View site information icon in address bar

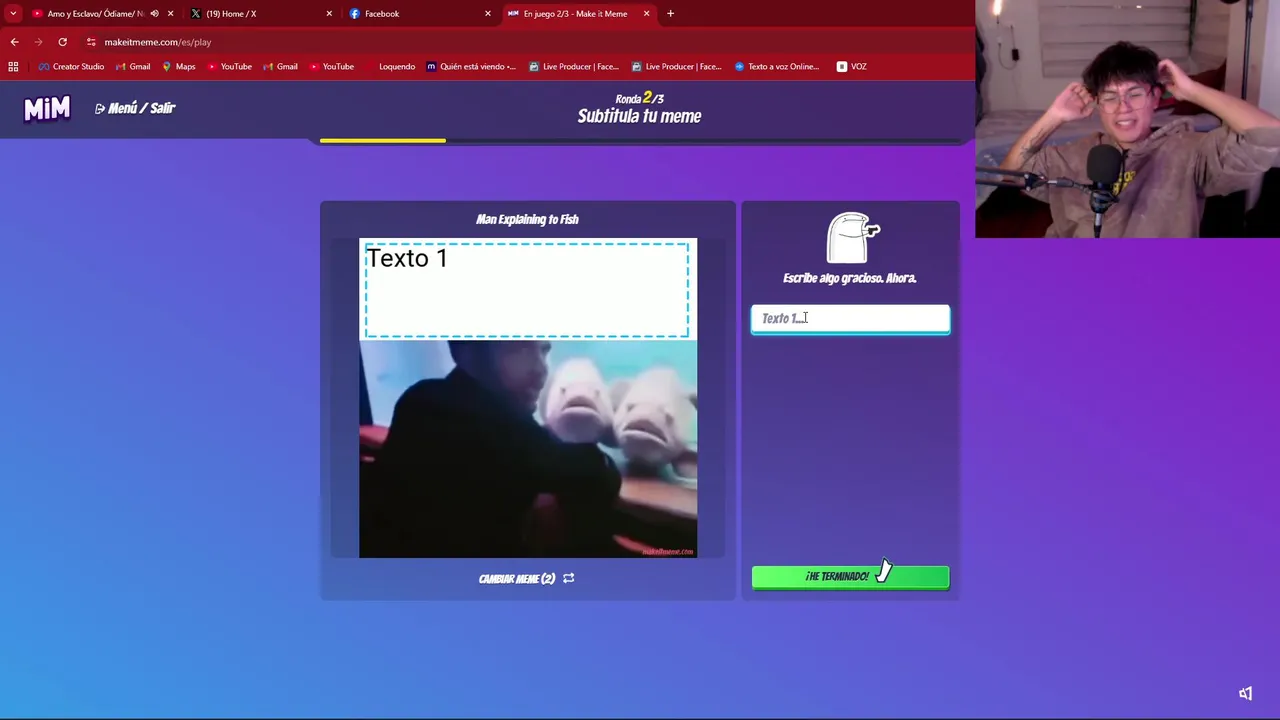click(91, 42)
